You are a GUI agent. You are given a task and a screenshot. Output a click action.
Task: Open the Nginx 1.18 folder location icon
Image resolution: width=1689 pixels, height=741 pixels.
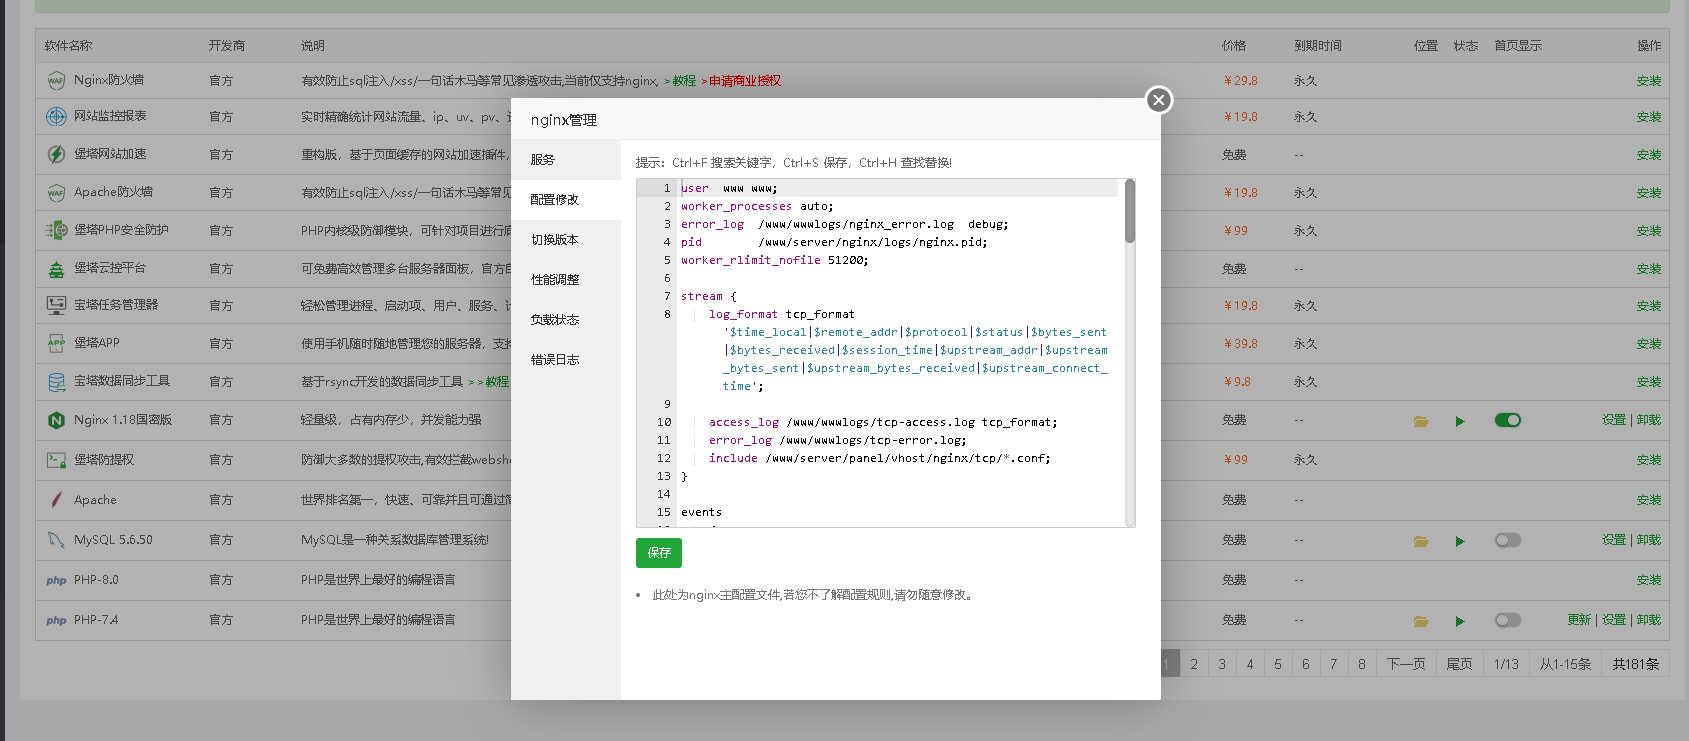click(1421, 421)
